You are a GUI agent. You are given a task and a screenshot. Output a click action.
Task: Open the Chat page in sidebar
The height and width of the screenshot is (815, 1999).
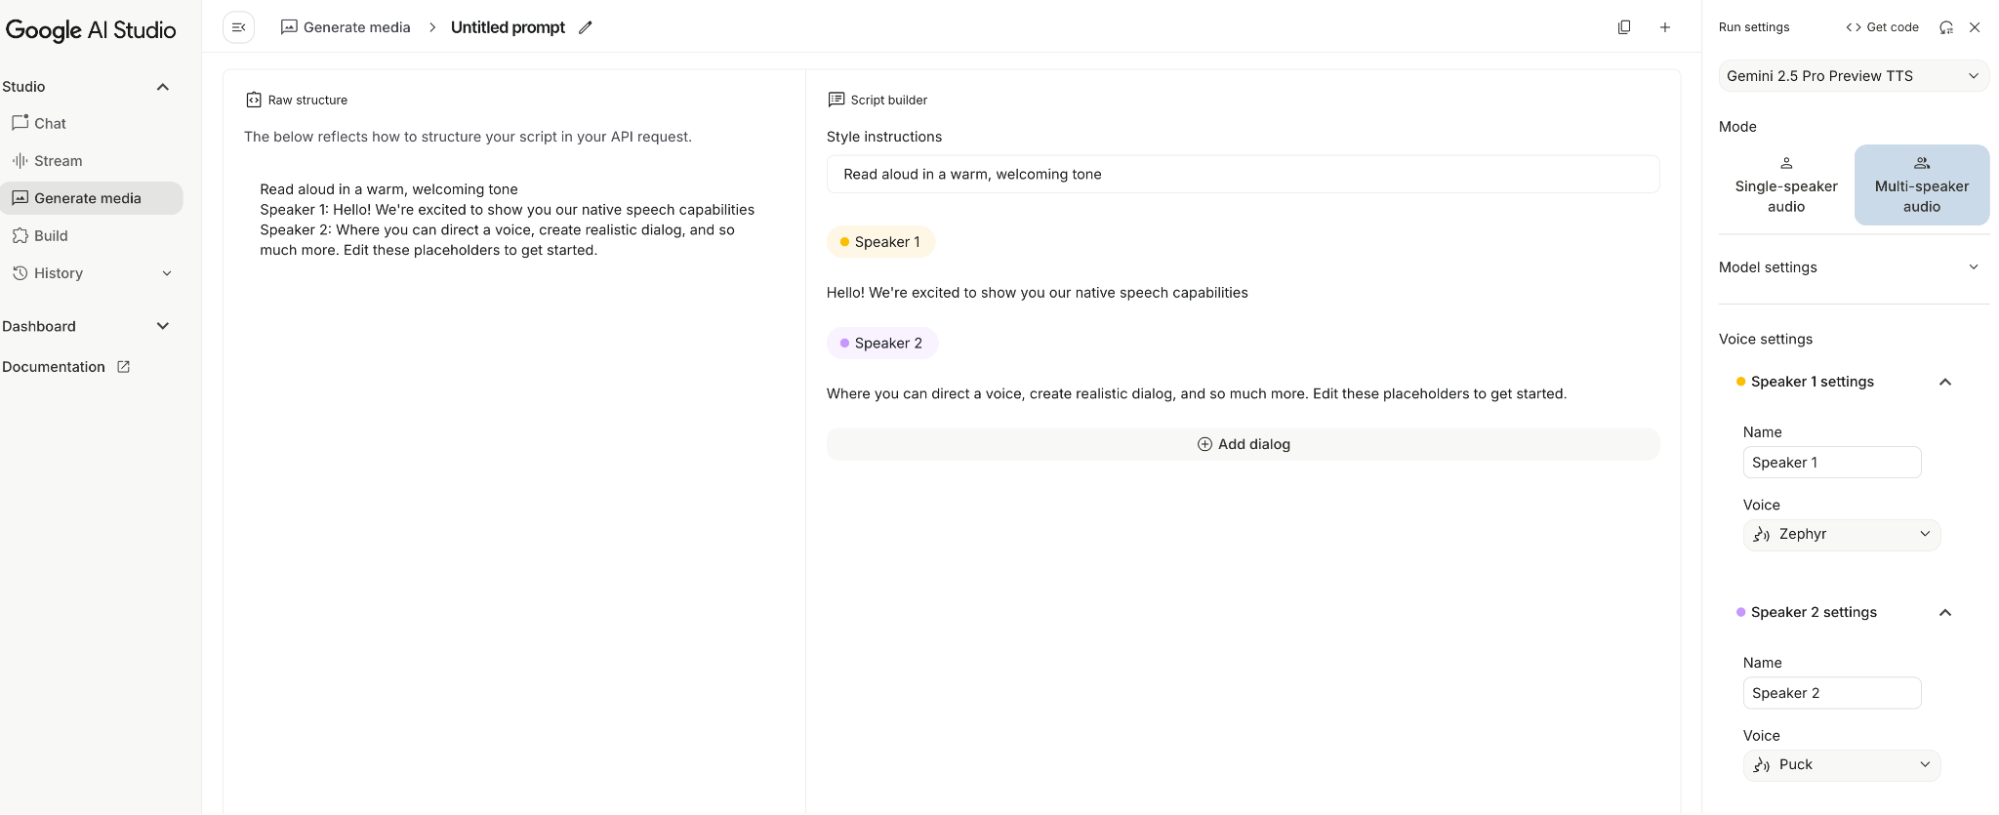pos(50,123)
